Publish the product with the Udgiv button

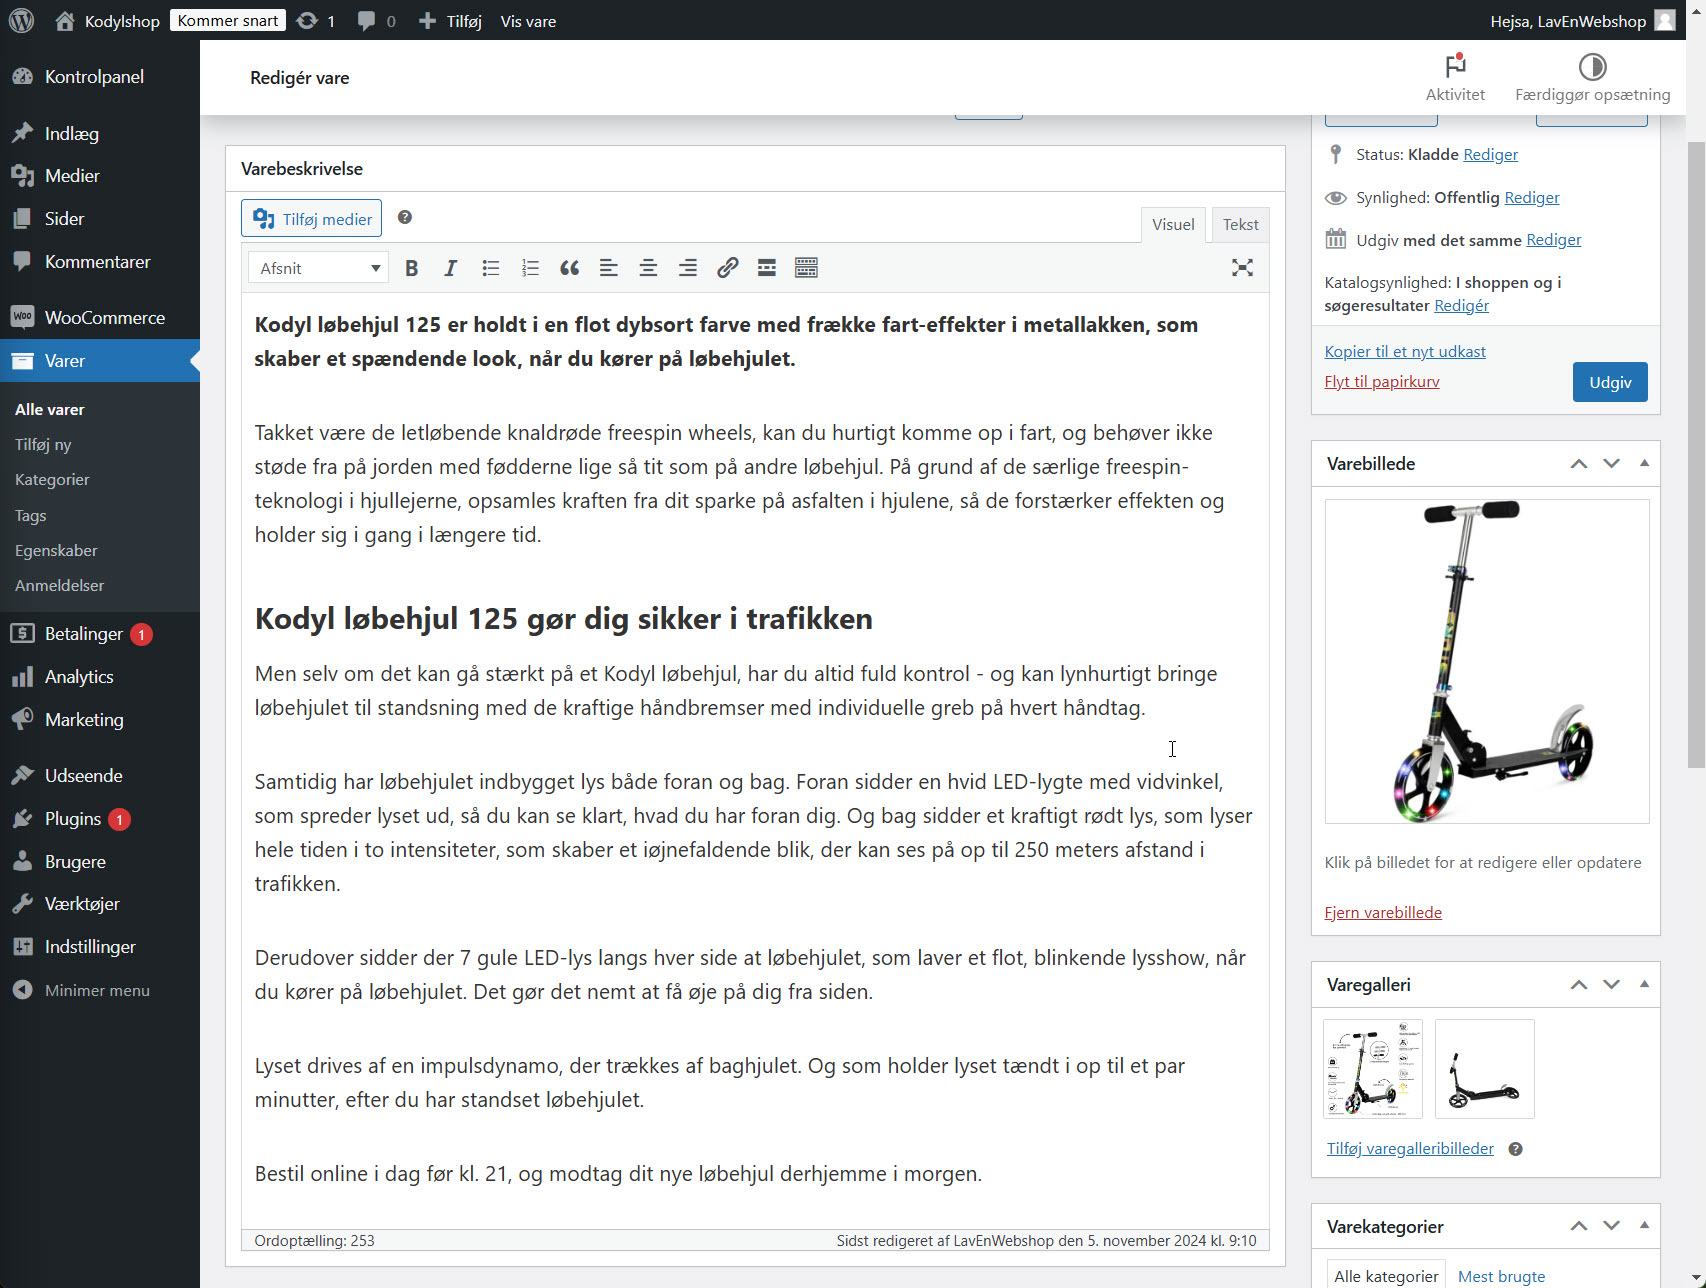1609,381
